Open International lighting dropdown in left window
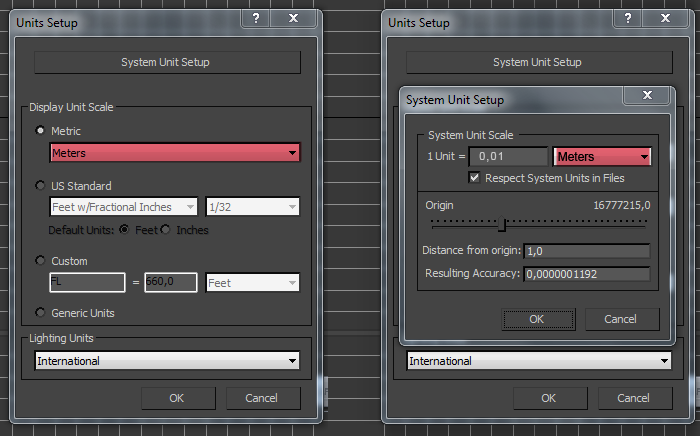 point(167,361)
